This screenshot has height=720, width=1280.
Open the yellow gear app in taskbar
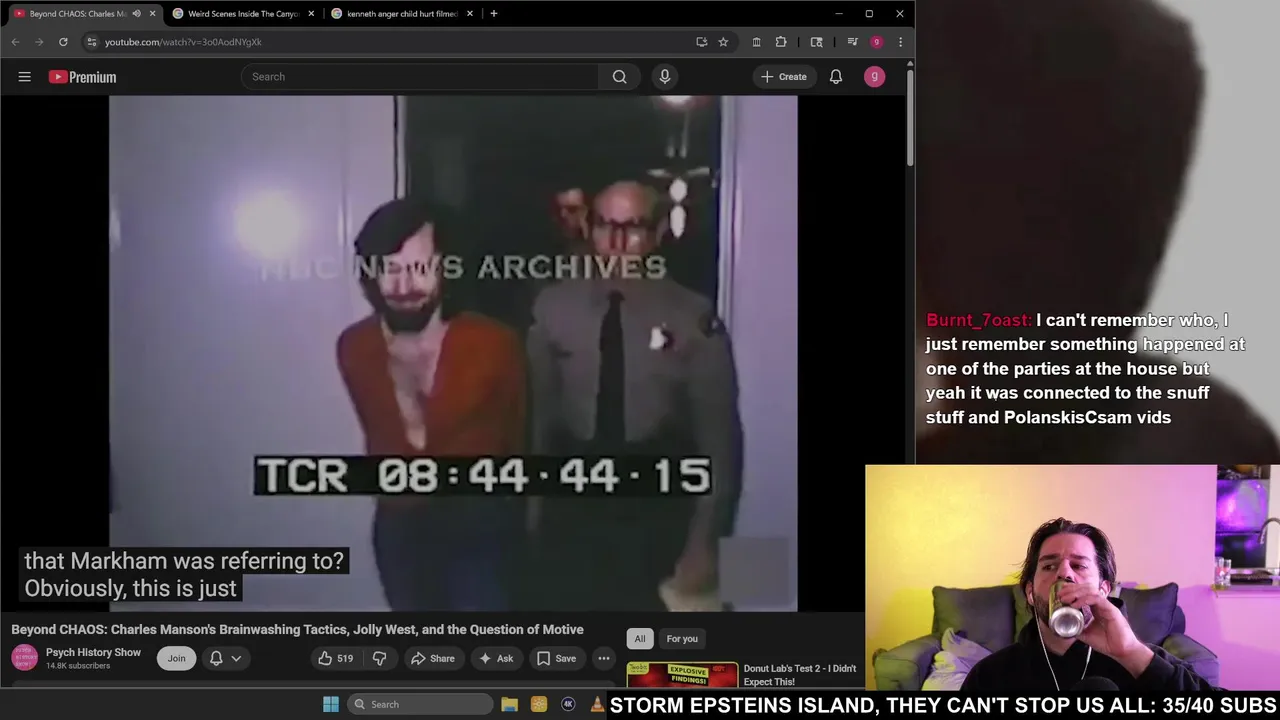[539, 704]
